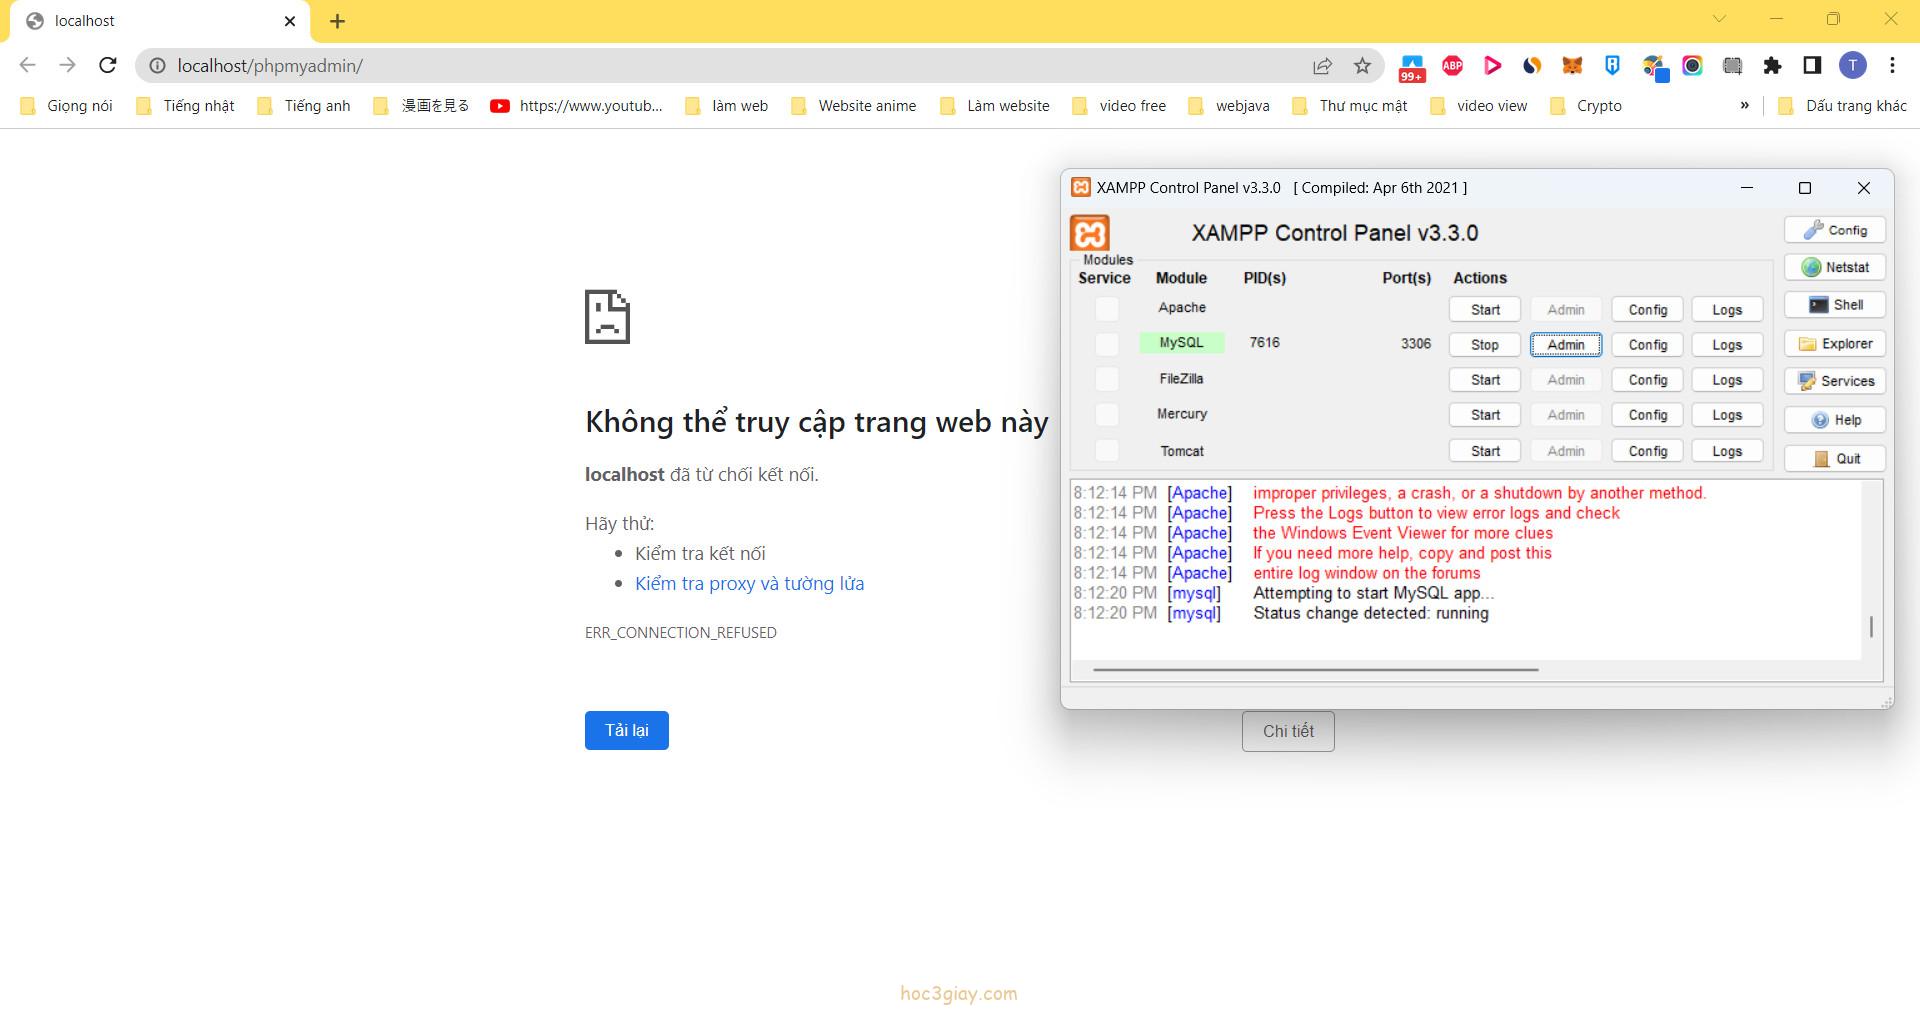The width and height of the screenshot is (1920, 1015).
Task: Open Apache Config
Action: 1647,310
